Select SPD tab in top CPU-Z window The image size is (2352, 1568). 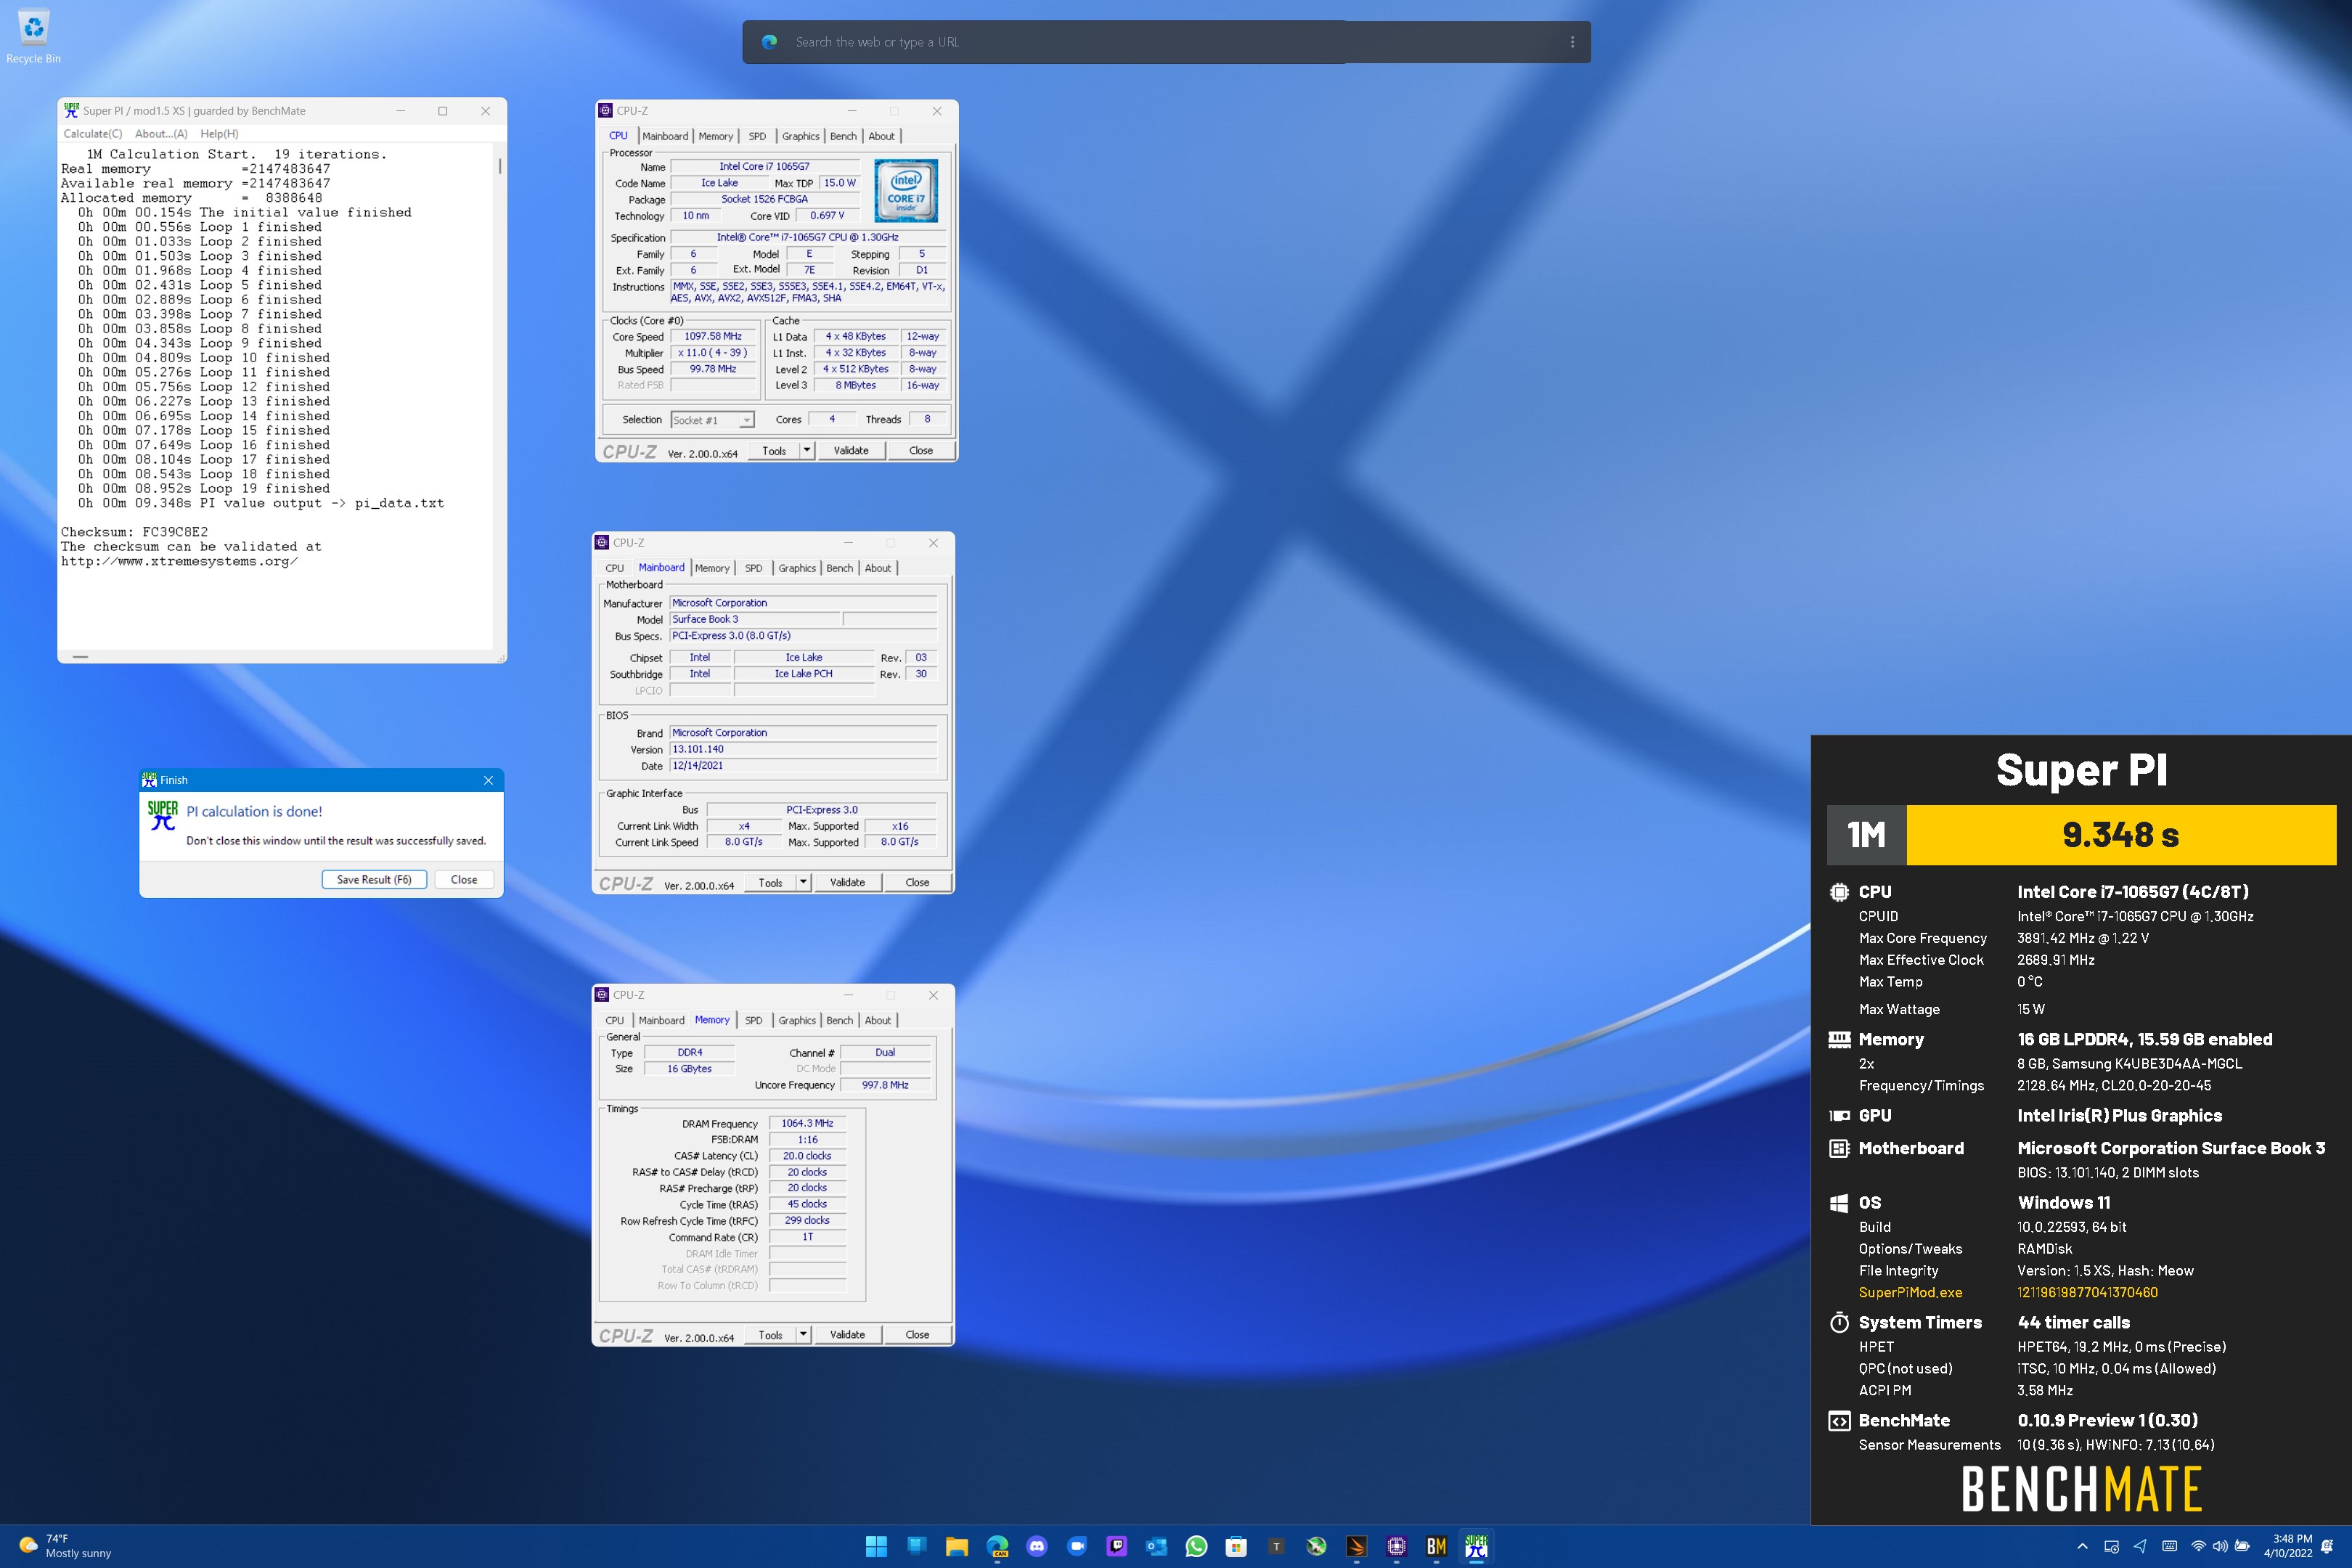(x=757, y=136)
